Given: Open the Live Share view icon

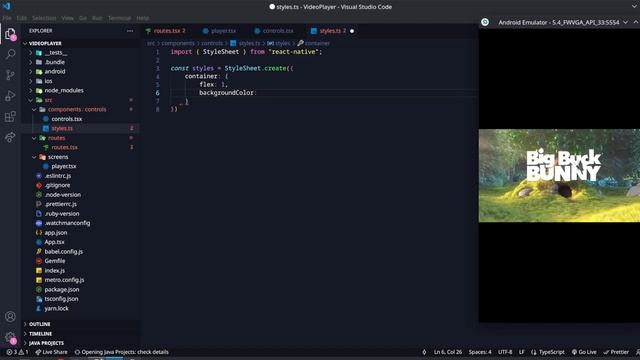Looking at the screenshot, I should coord(10,137).
